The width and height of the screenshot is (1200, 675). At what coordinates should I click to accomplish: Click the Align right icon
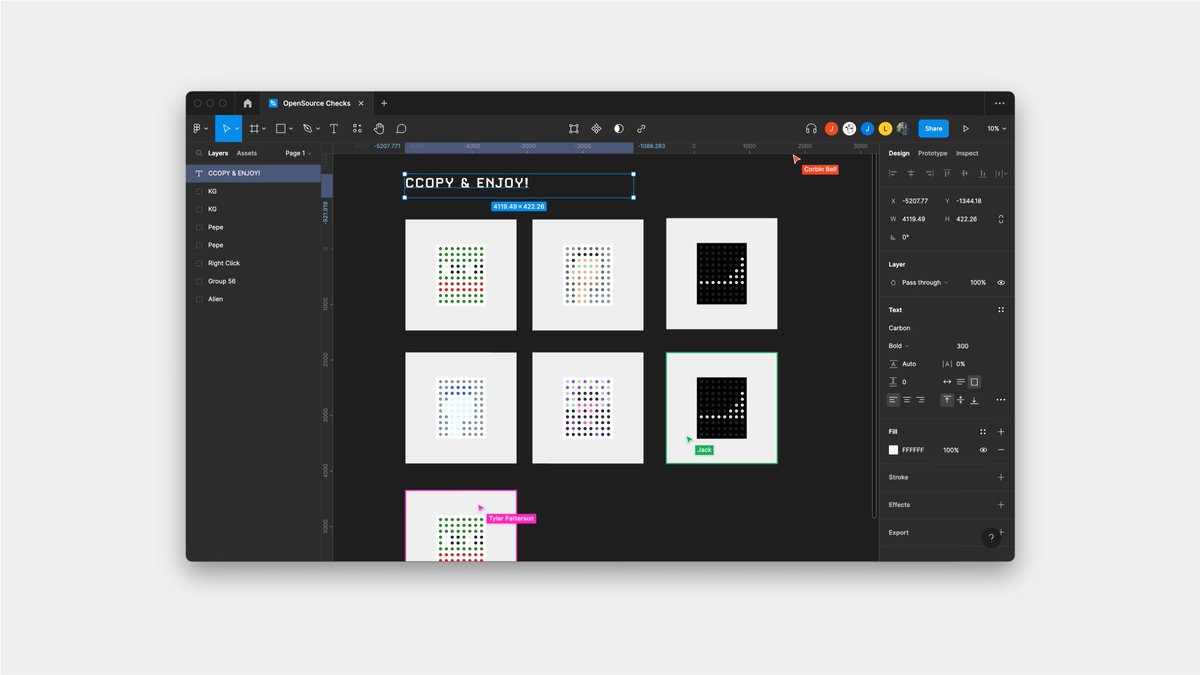tap(929, 173)
